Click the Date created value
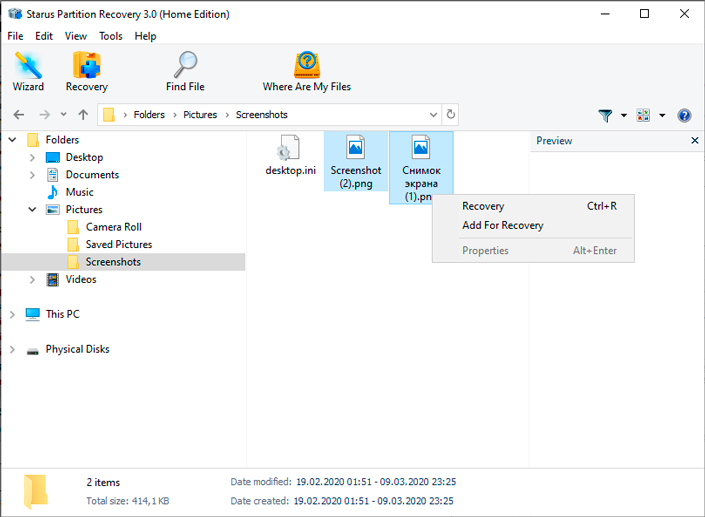 tap(374, 501)
